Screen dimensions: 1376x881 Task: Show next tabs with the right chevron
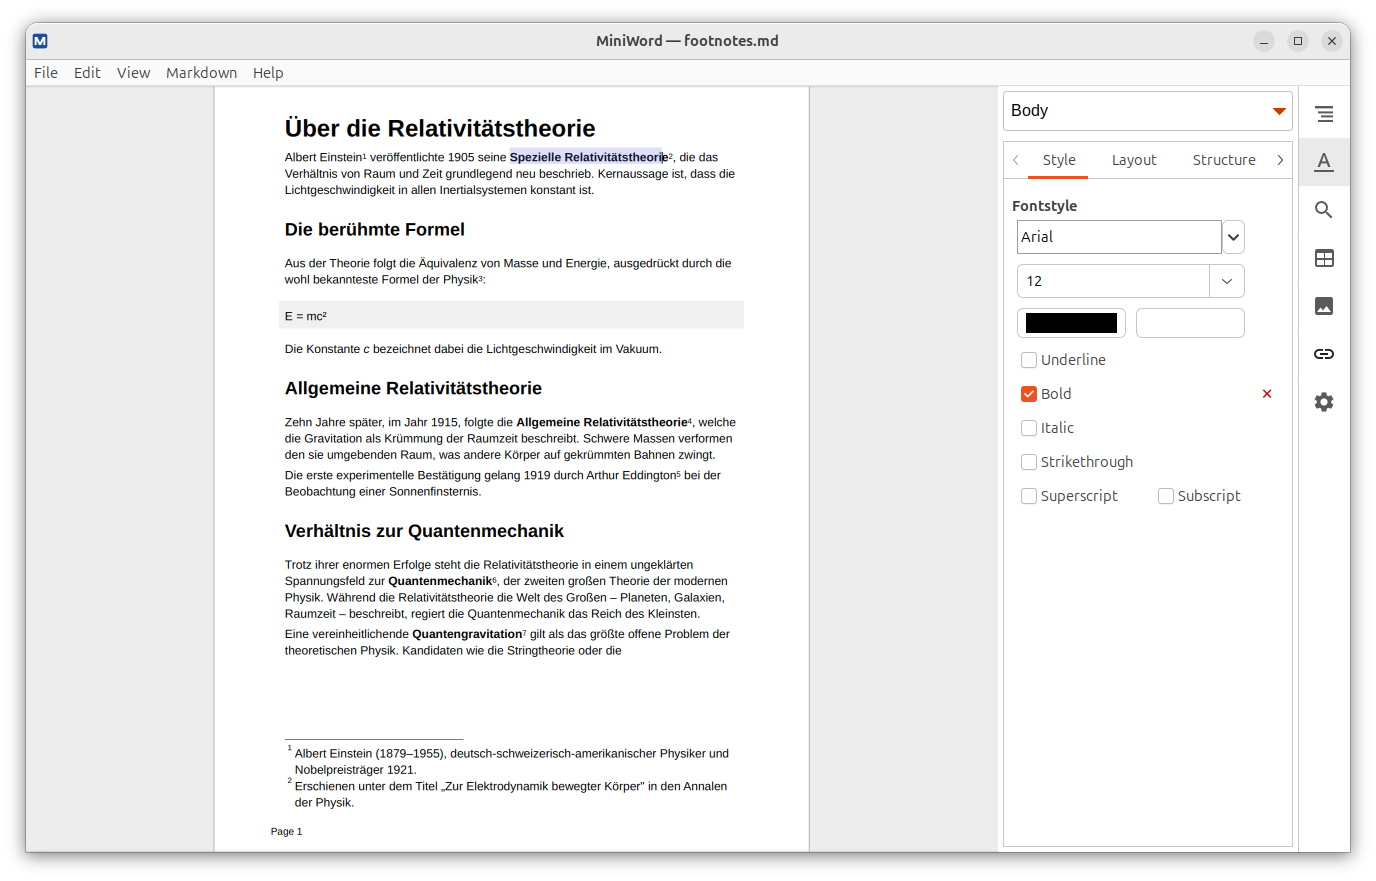[x=1280, y=160]
